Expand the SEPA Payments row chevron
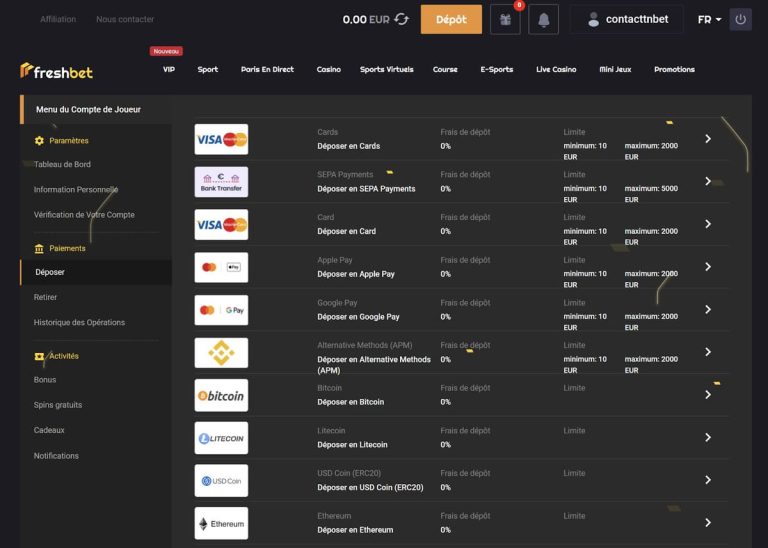 click(708, 181)
